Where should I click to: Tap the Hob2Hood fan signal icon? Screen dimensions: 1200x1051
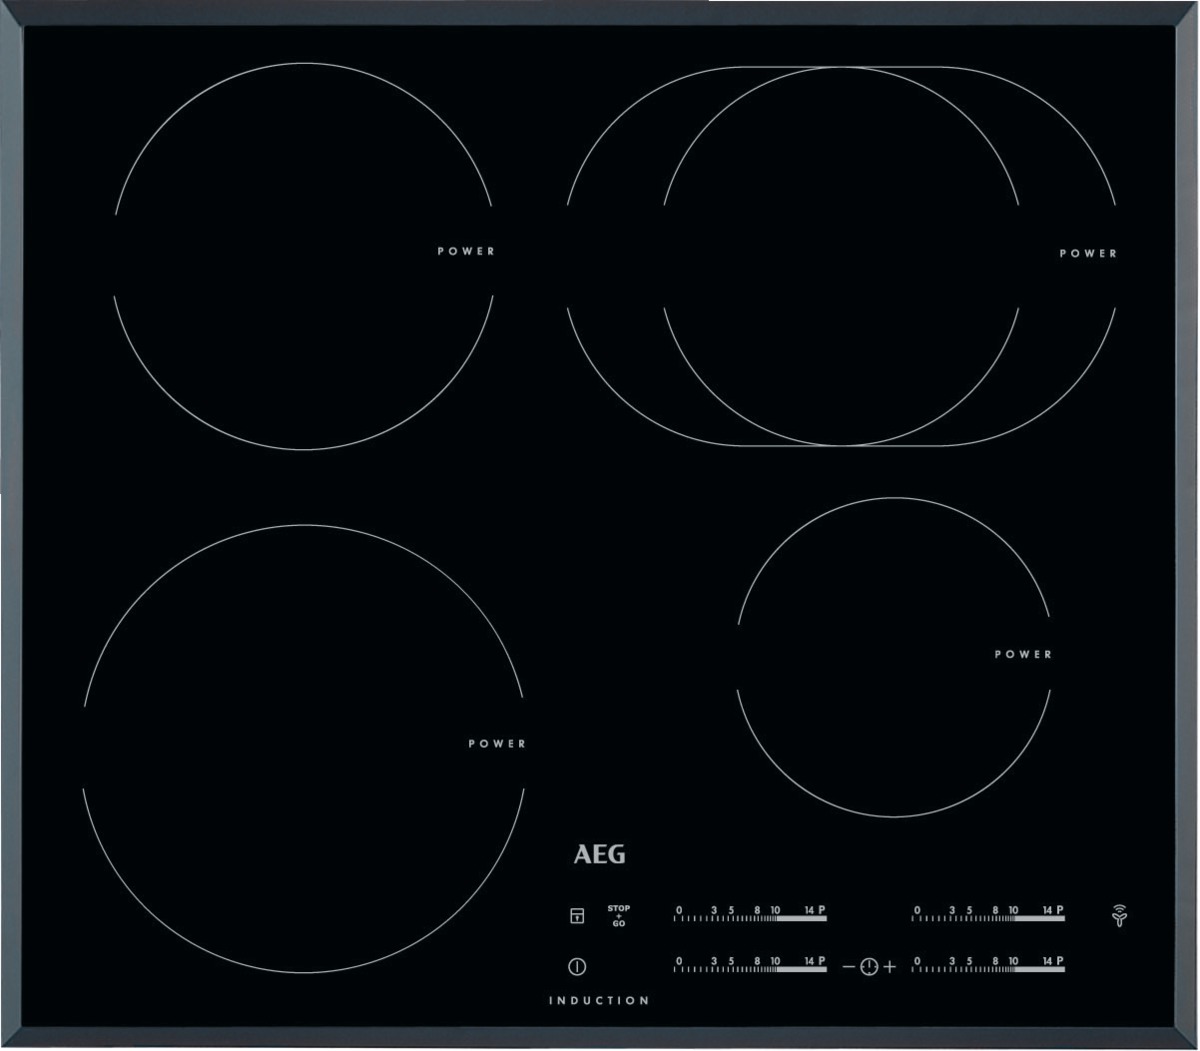tap(1117, 916)
